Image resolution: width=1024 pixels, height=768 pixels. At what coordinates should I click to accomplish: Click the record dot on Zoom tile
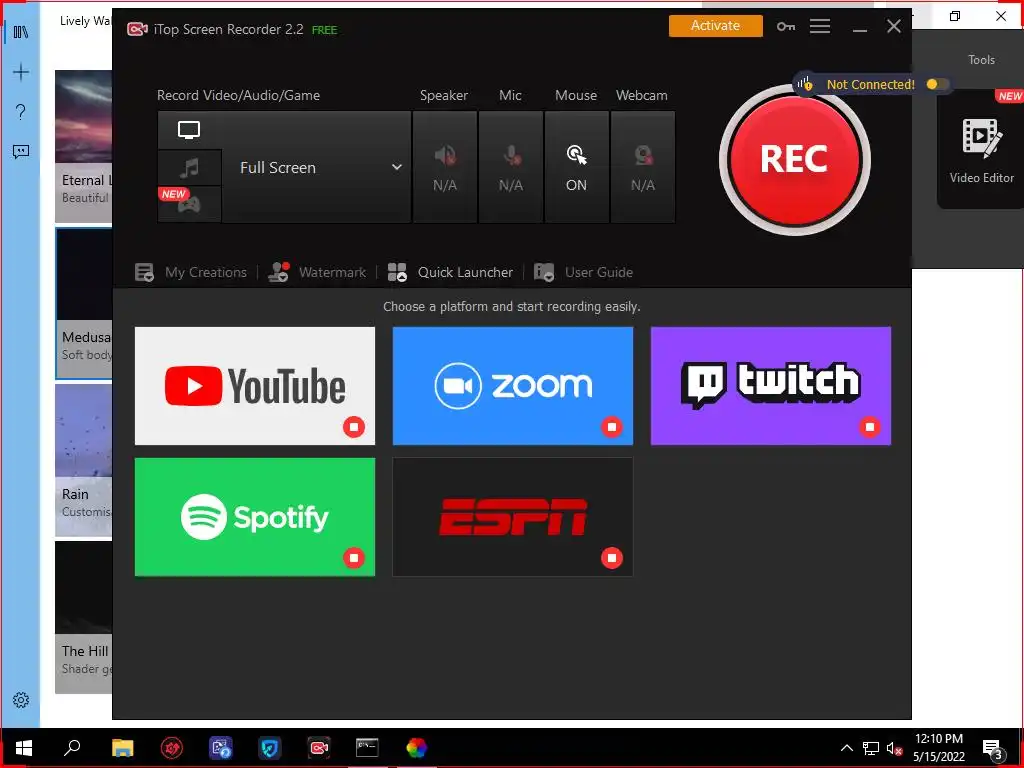click(x=612, y=427)
